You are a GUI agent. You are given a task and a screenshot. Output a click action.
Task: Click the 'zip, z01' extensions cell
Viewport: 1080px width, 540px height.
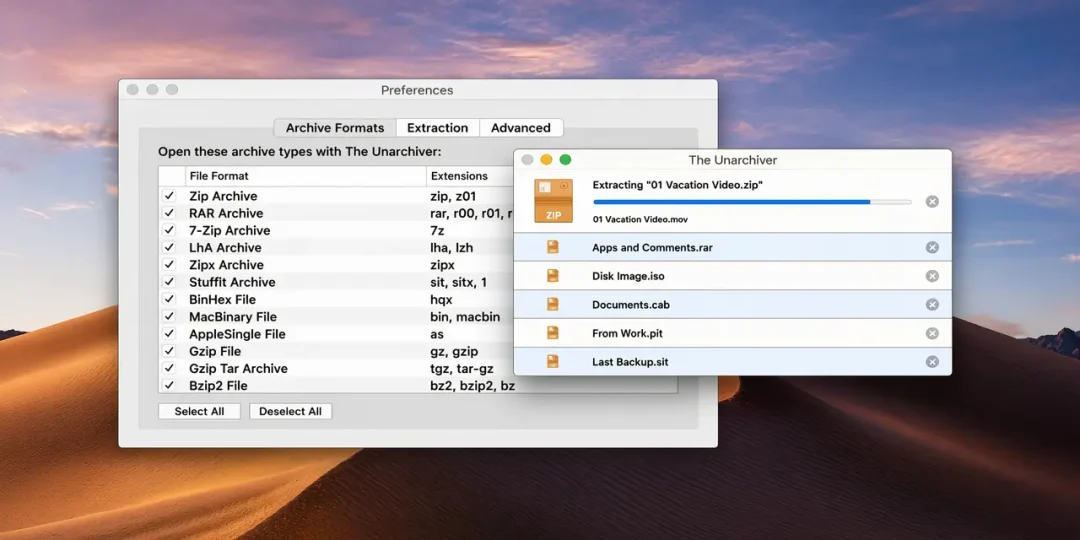point(453,196)
